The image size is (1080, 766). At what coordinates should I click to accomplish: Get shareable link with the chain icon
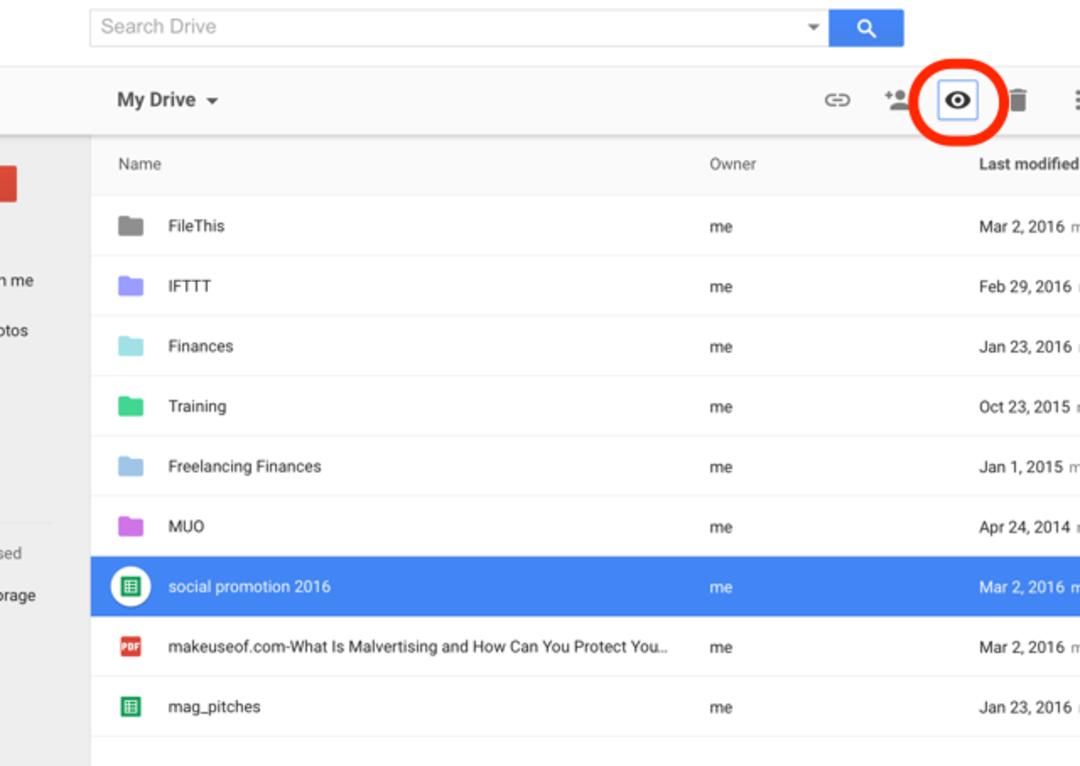coord(837,101)
